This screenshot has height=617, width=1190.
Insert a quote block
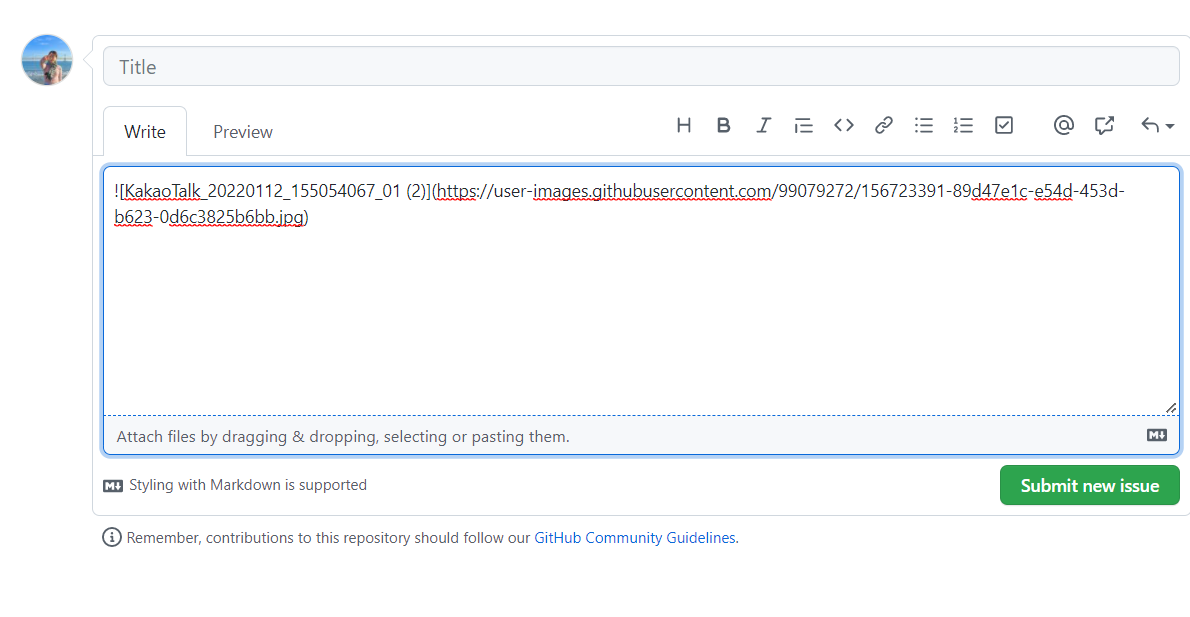pos(803,125)
